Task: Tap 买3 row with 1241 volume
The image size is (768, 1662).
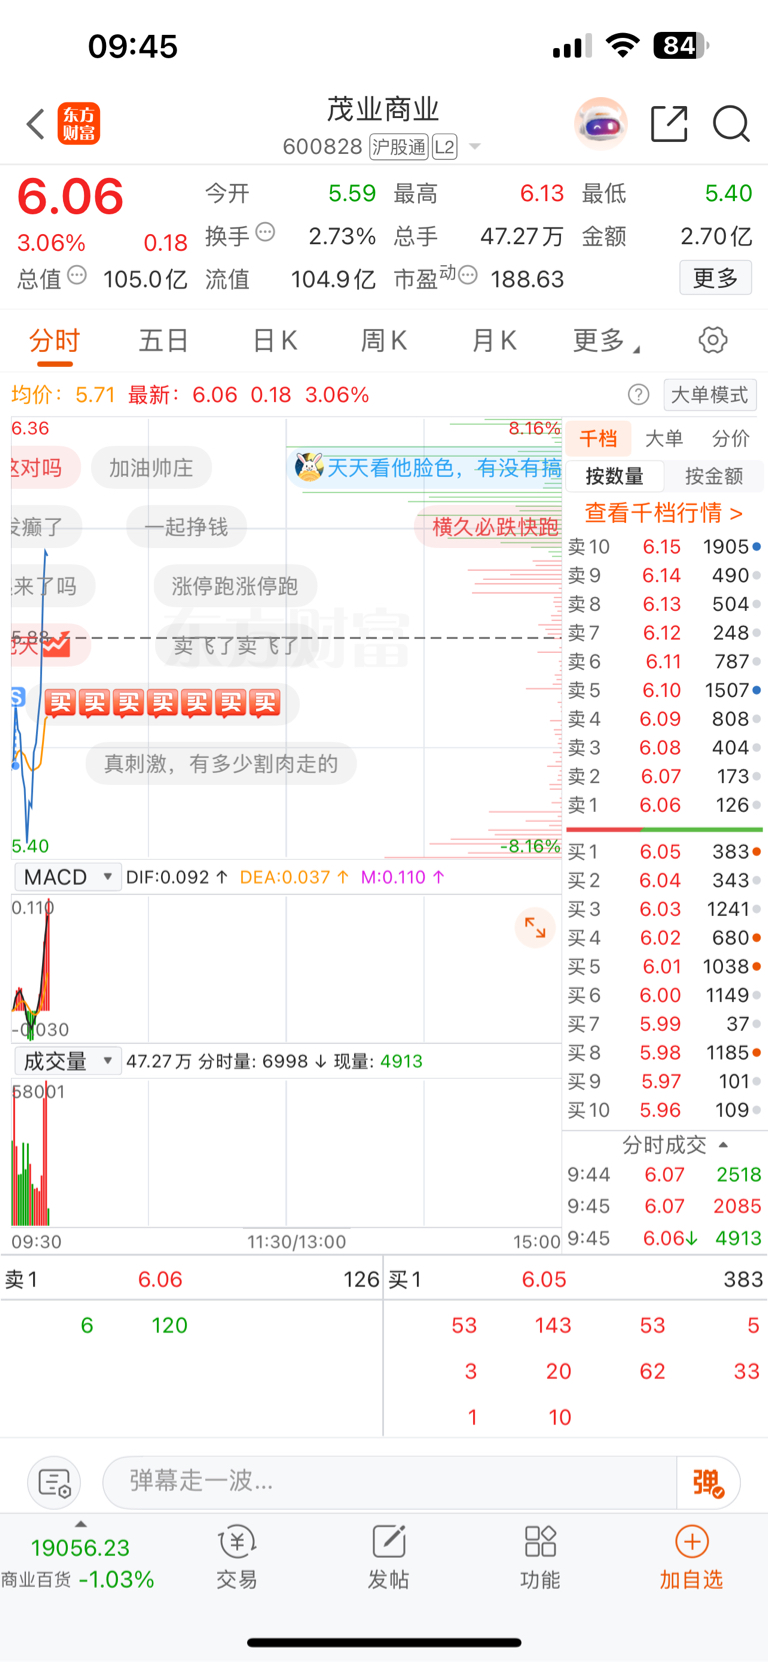Action: tap(664, 909)
